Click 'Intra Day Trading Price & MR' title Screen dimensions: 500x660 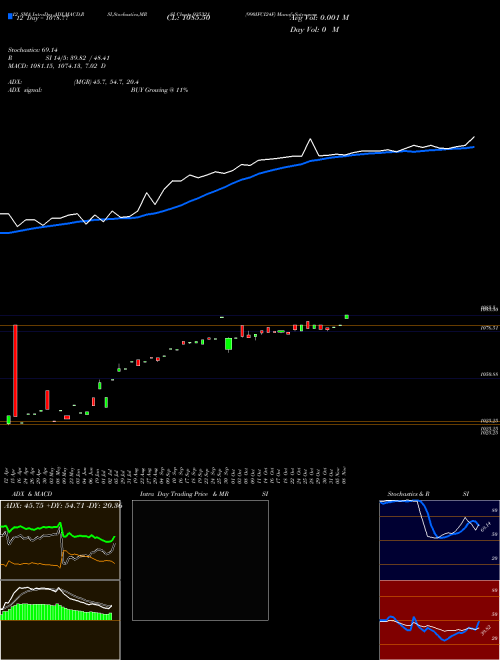(184, 494)
